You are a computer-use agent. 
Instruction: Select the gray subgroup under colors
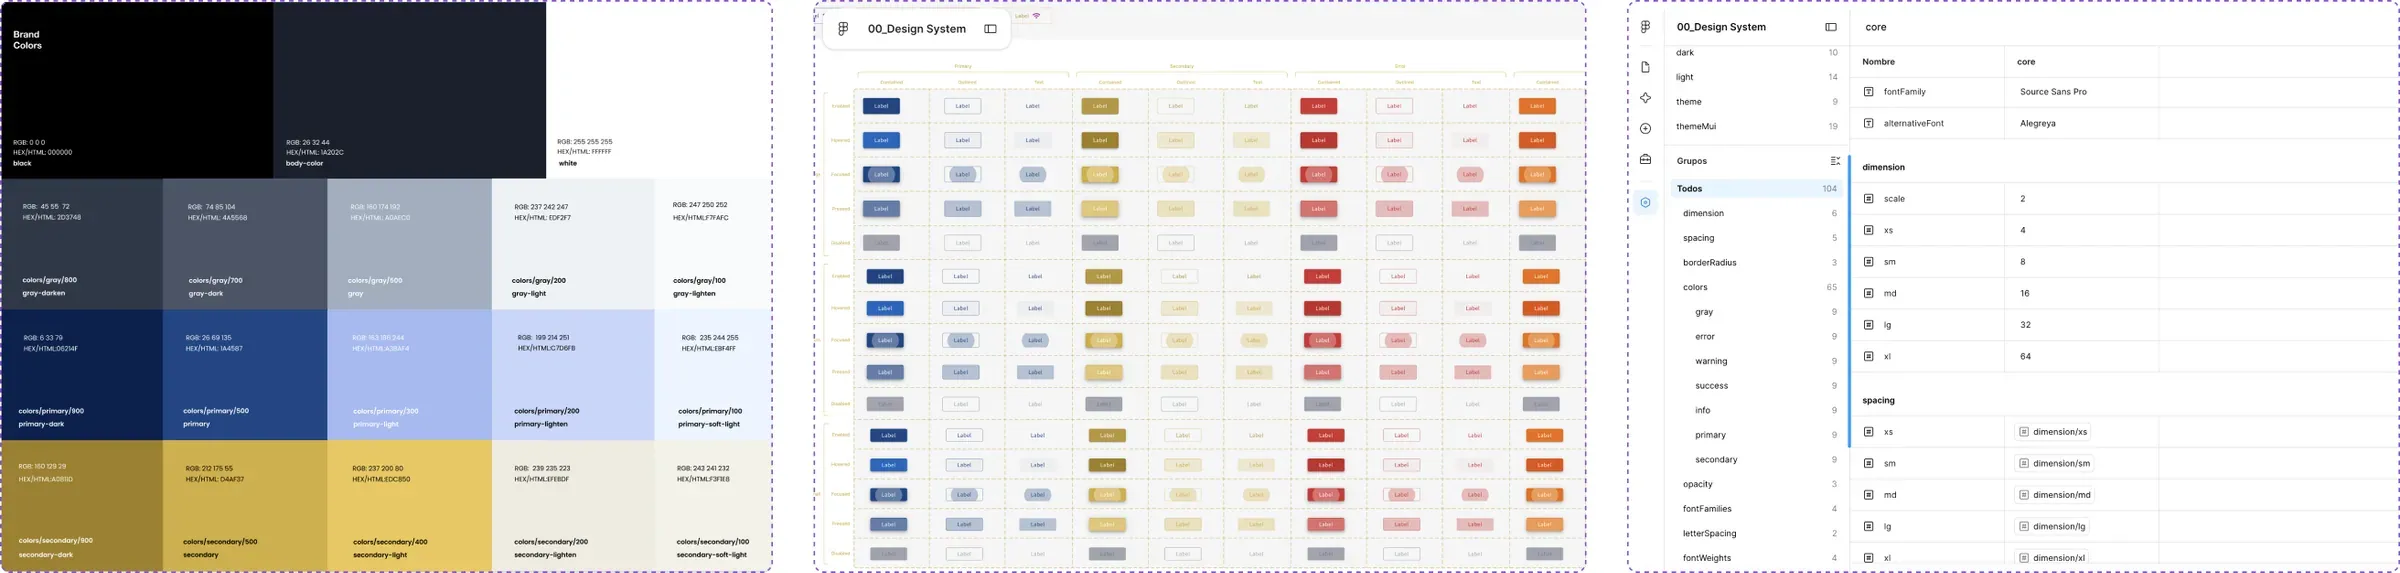pos(1757,312)
